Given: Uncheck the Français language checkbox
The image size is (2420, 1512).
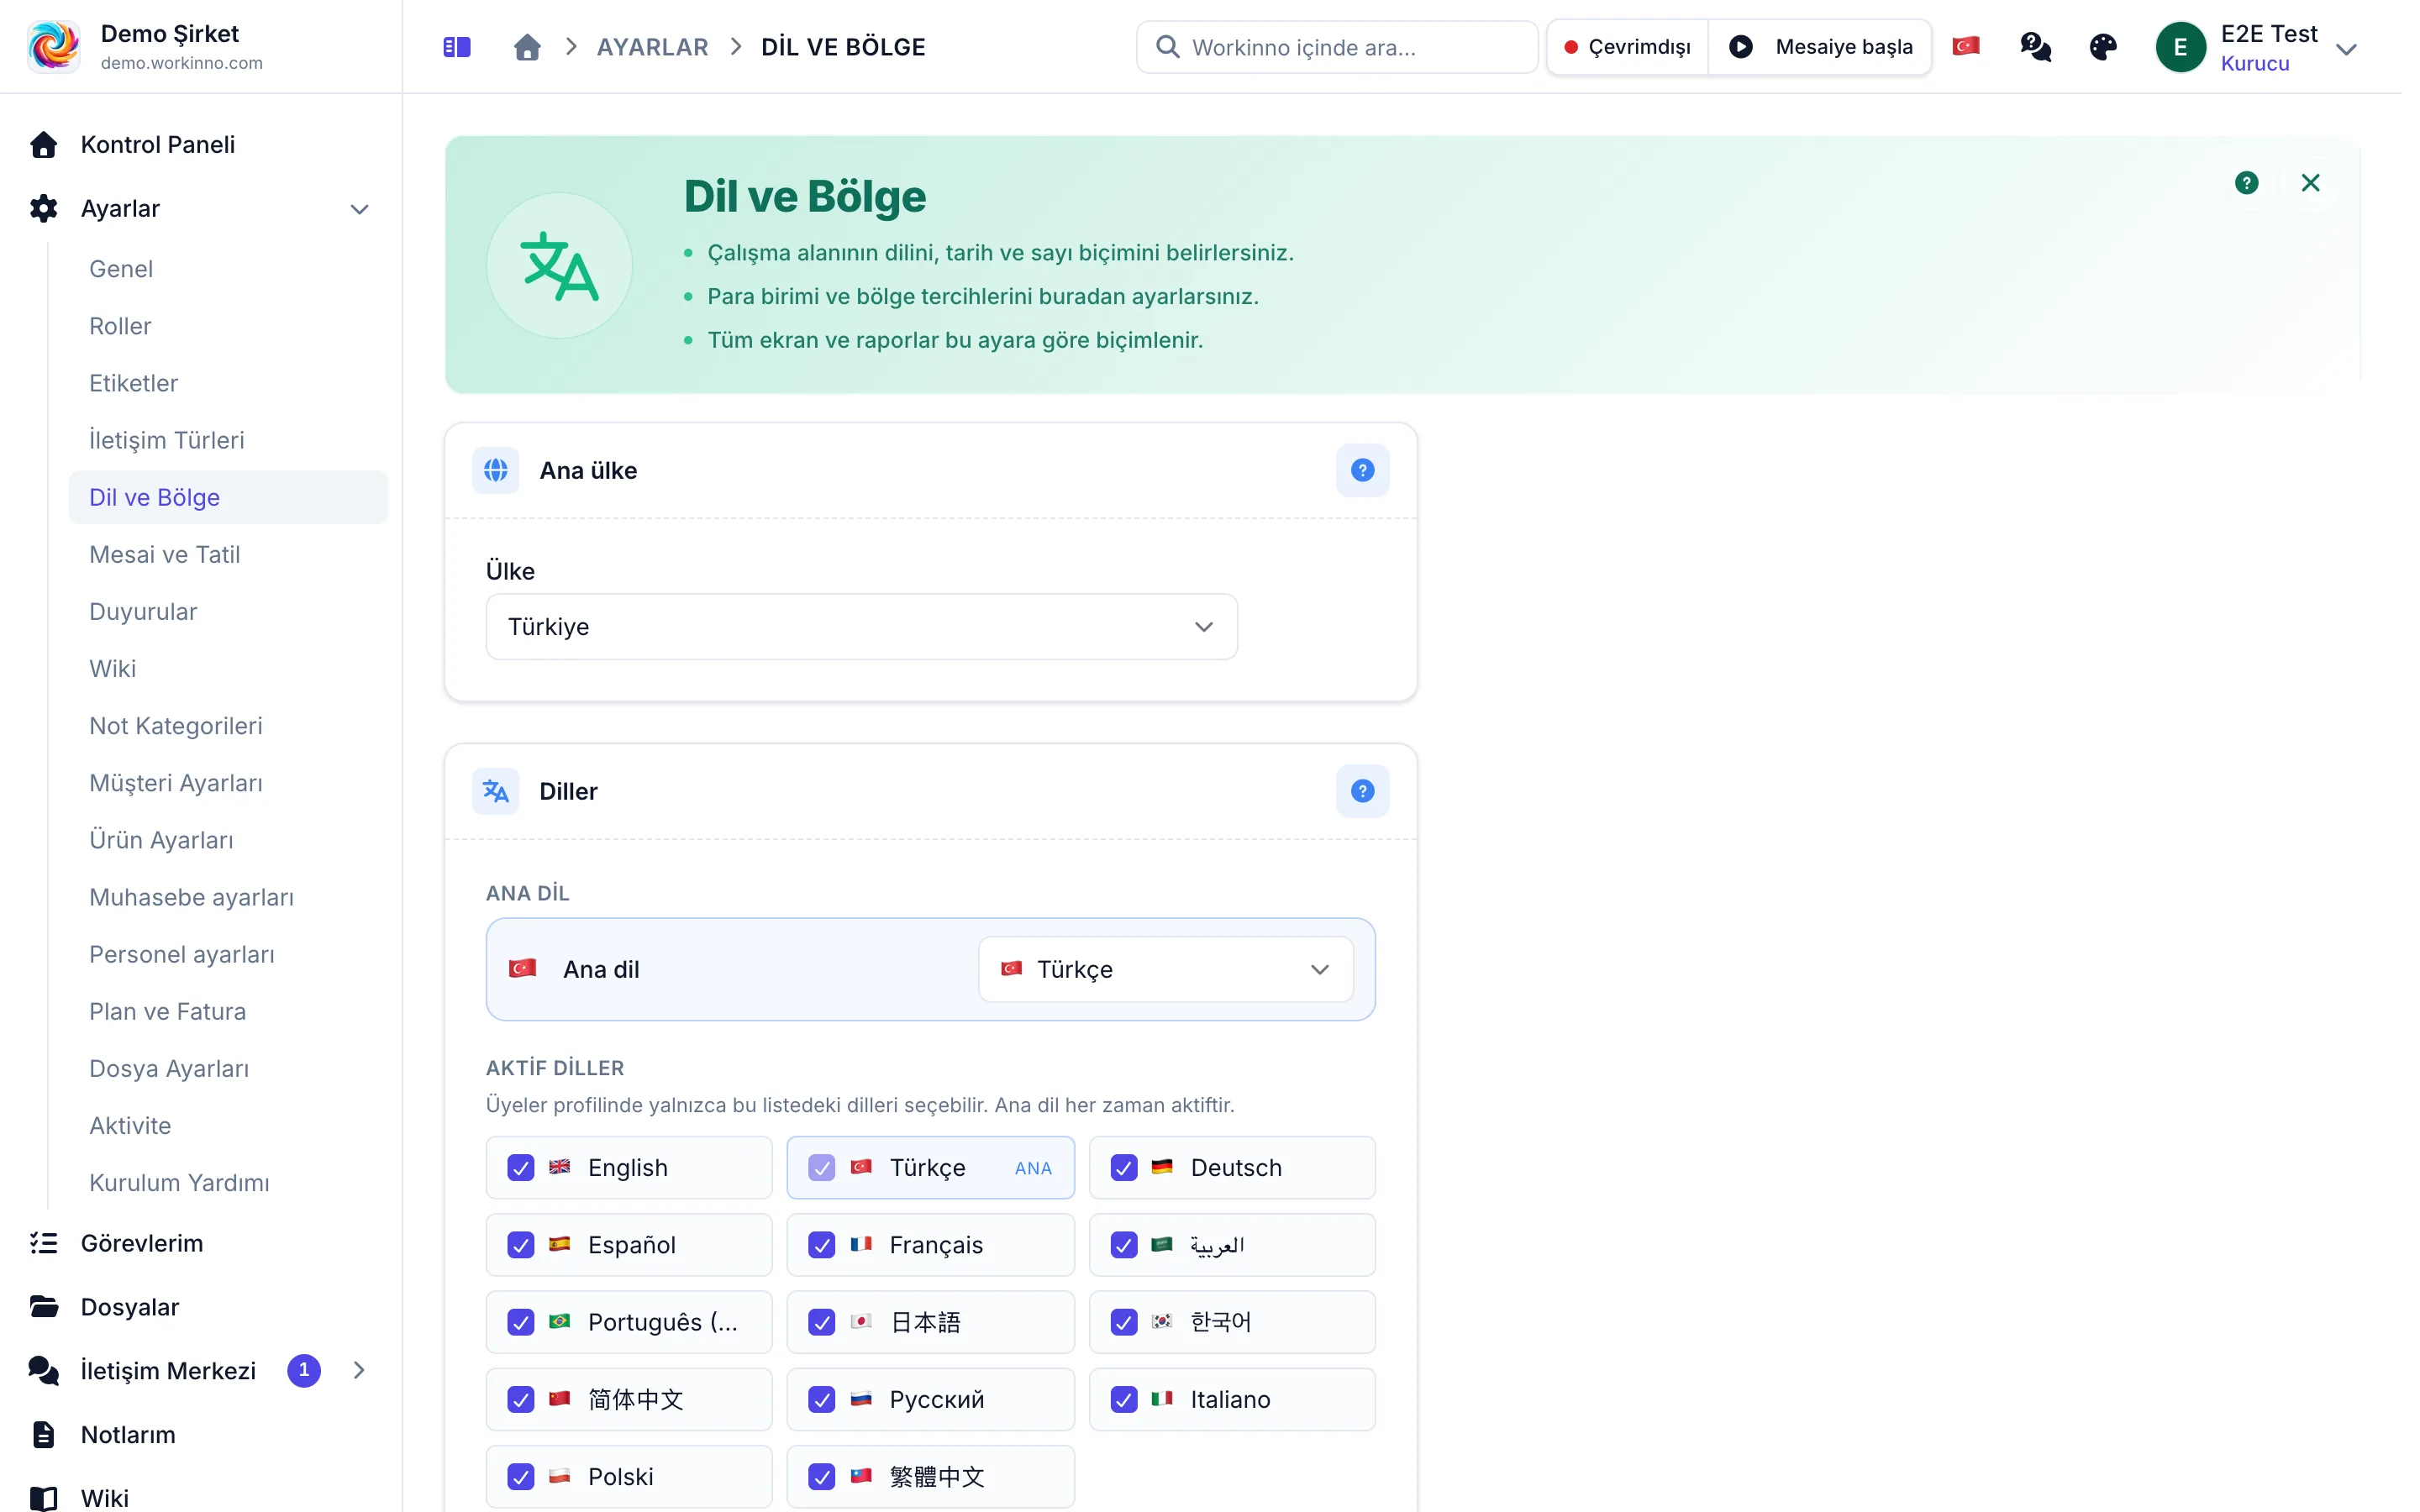Looking at the screenshot, I should pos(822,1245).
